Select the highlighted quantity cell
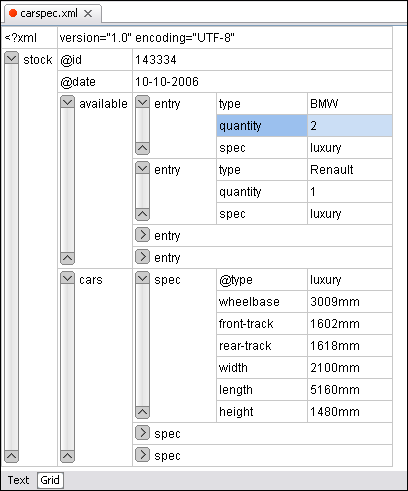The width and height of the screenshot is (408, 491). tap(262, 126)
